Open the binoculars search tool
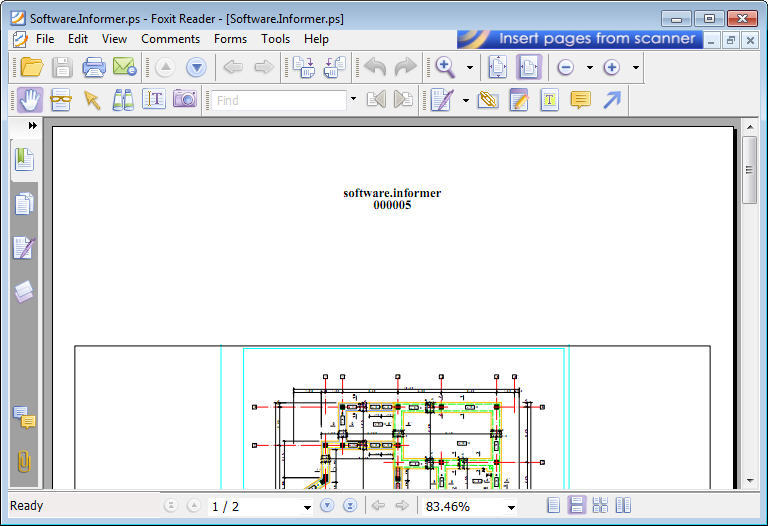 pos(123,99)
